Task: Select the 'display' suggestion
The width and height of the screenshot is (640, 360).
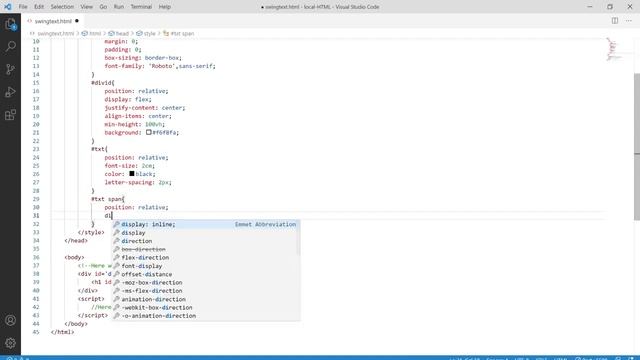Action: coord(206,233)
